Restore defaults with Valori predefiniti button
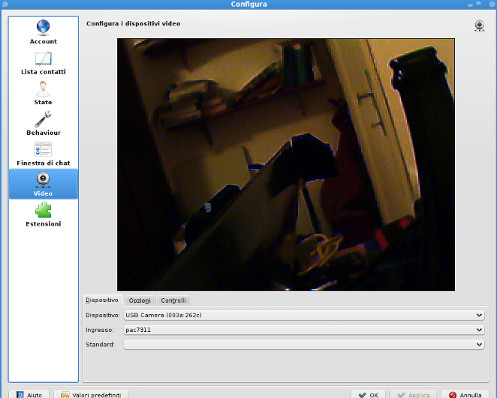497x398 pixels. (91, 395)
